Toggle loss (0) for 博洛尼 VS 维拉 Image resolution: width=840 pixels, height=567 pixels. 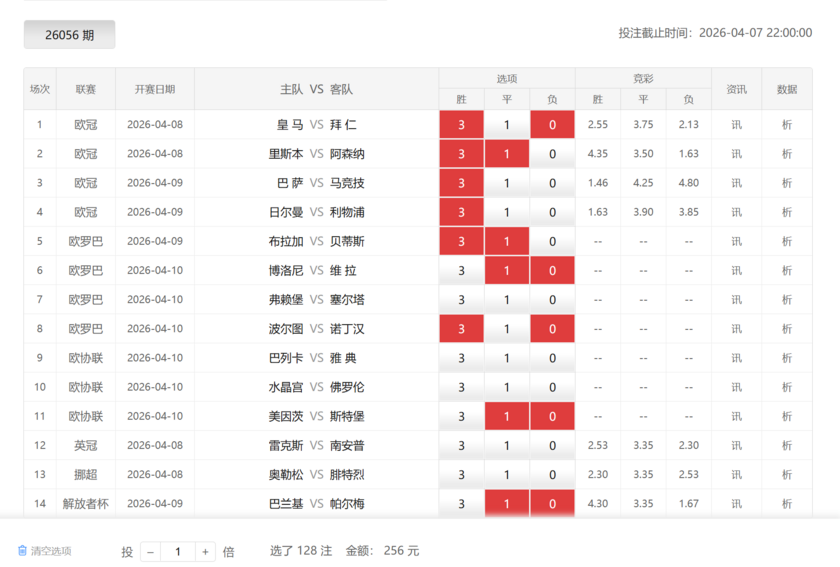pyautogui.click(x=552, y=271)
